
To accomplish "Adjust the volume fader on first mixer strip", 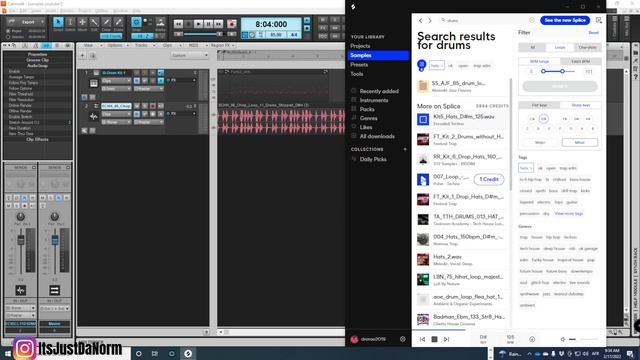I will [x=20, y=240].
